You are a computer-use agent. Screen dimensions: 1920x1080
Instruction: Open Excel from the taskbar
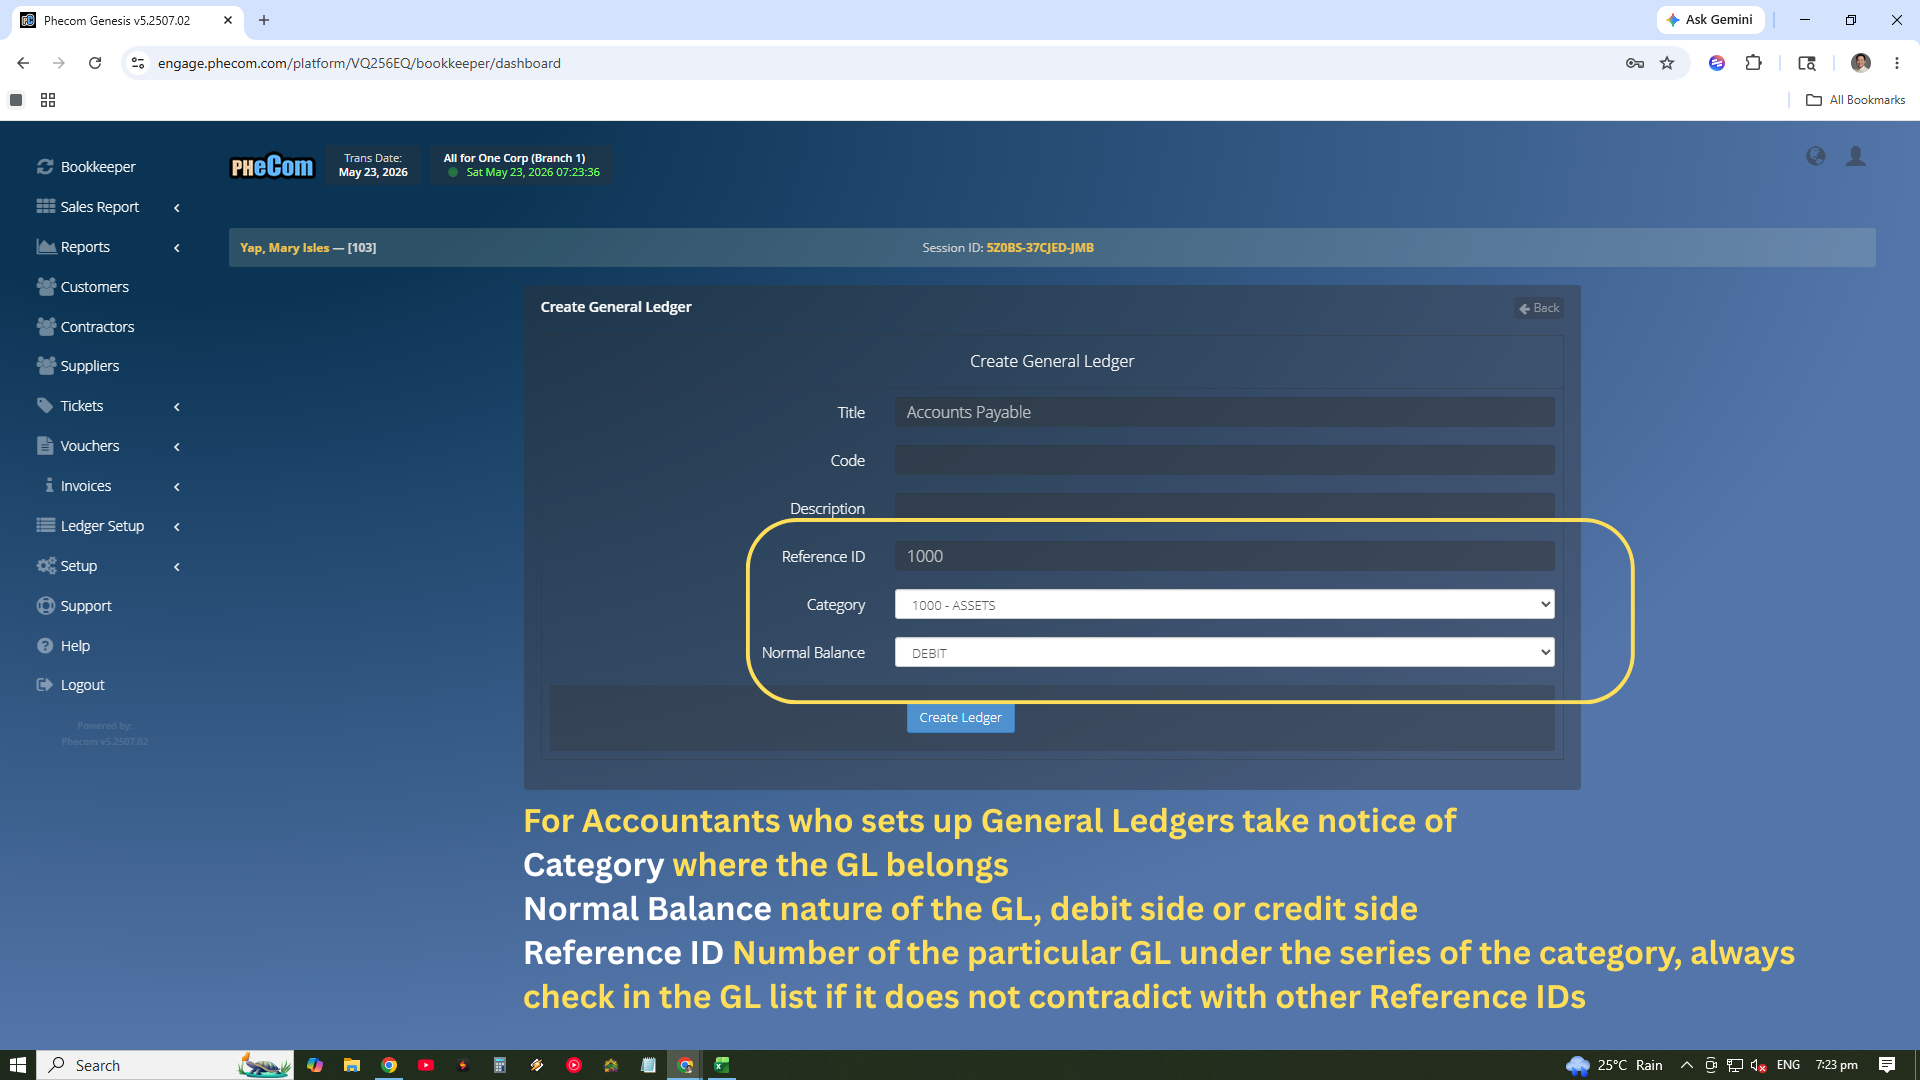pos(722,1065)
